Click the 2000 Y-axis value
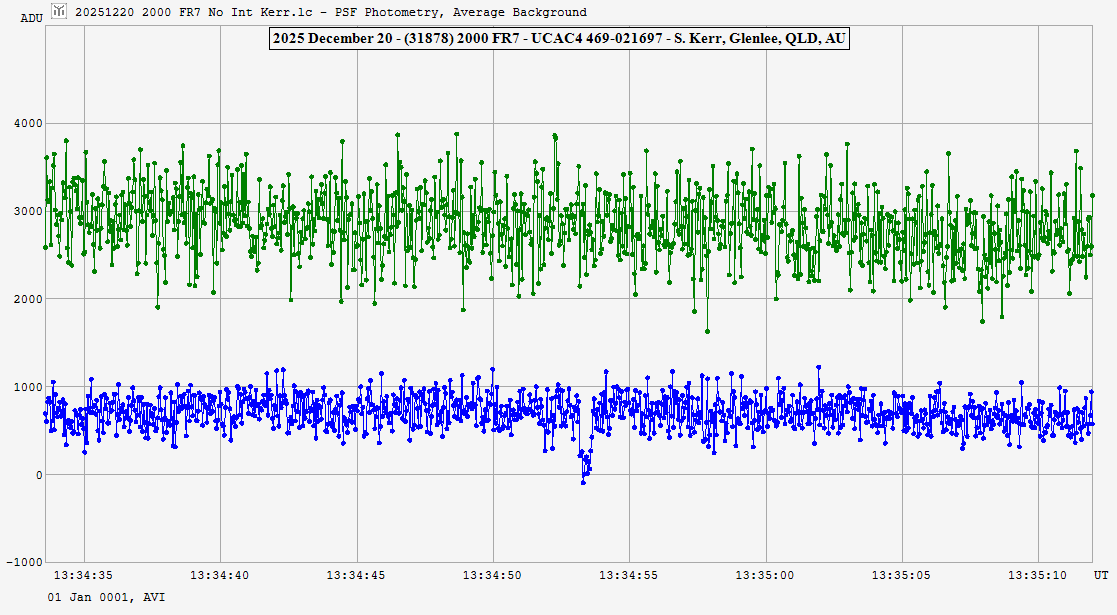The width and height of the screenshot is (1117, 615). pyautogui.click(x=27, y=299)
